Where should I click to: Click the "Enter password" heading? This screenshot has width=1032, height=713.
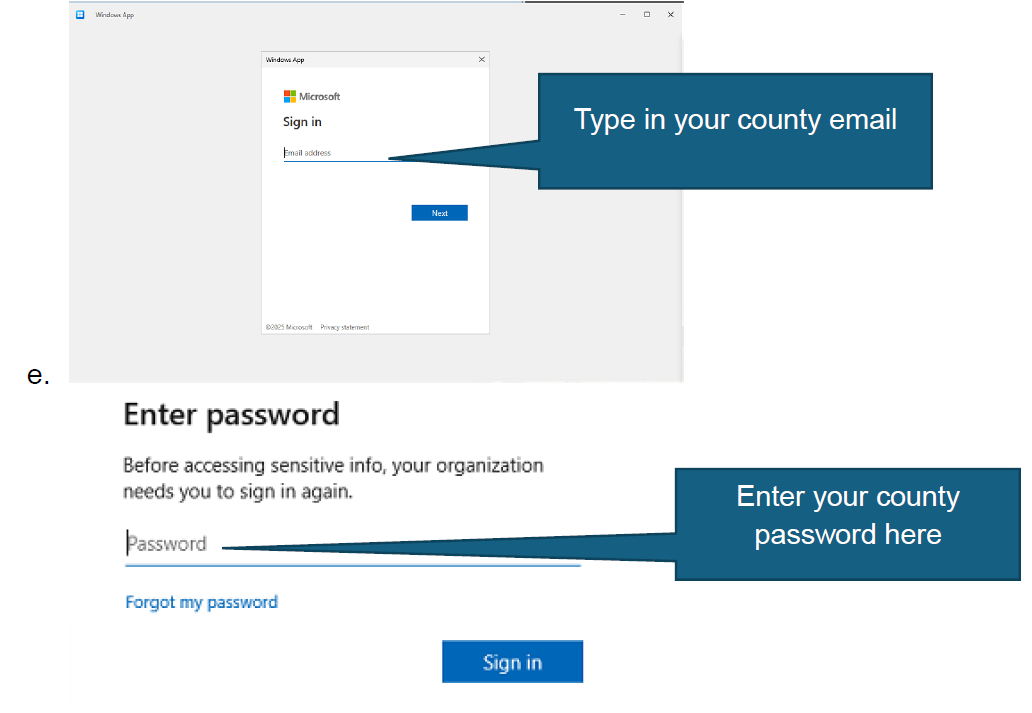pos(231,414)
